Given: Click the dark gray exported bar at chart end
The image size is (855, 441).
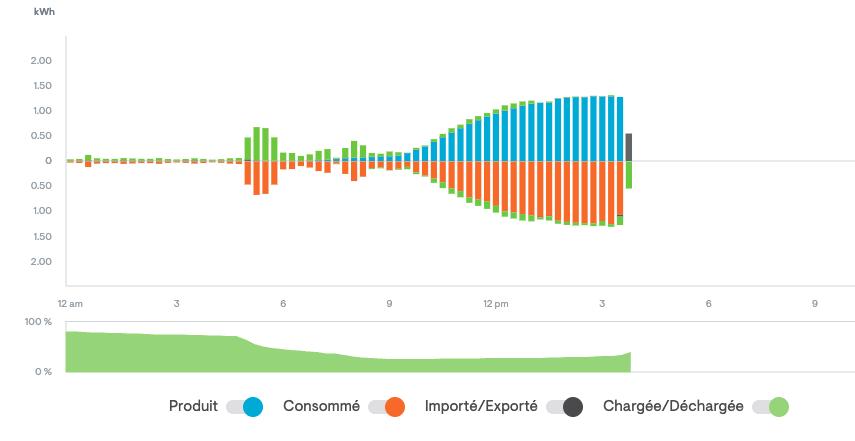Looking at the screenshot, I should pyautogui.click(x=629, y=147).
